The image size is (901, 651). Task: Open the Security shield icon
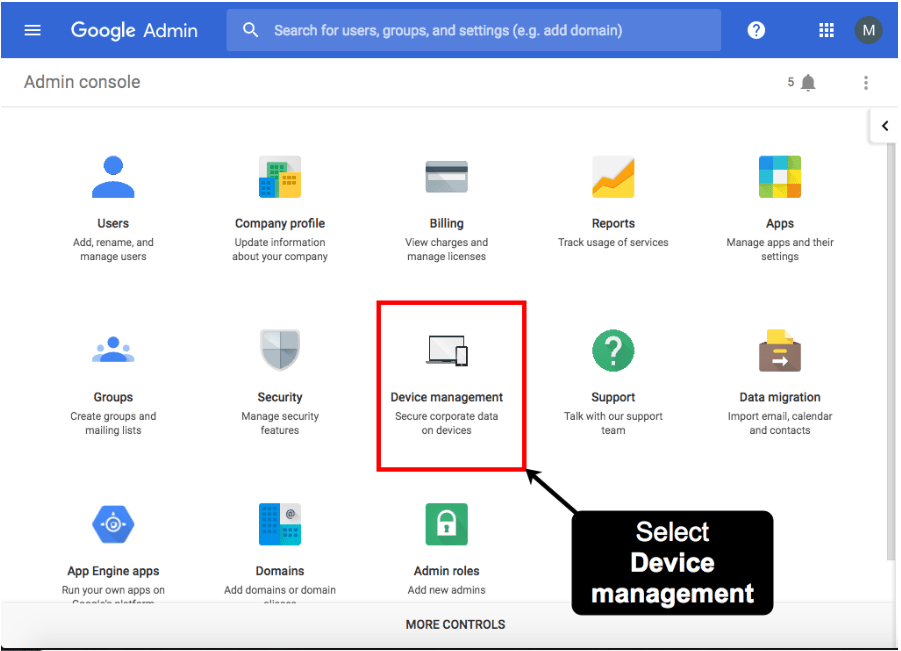[280, 350]
